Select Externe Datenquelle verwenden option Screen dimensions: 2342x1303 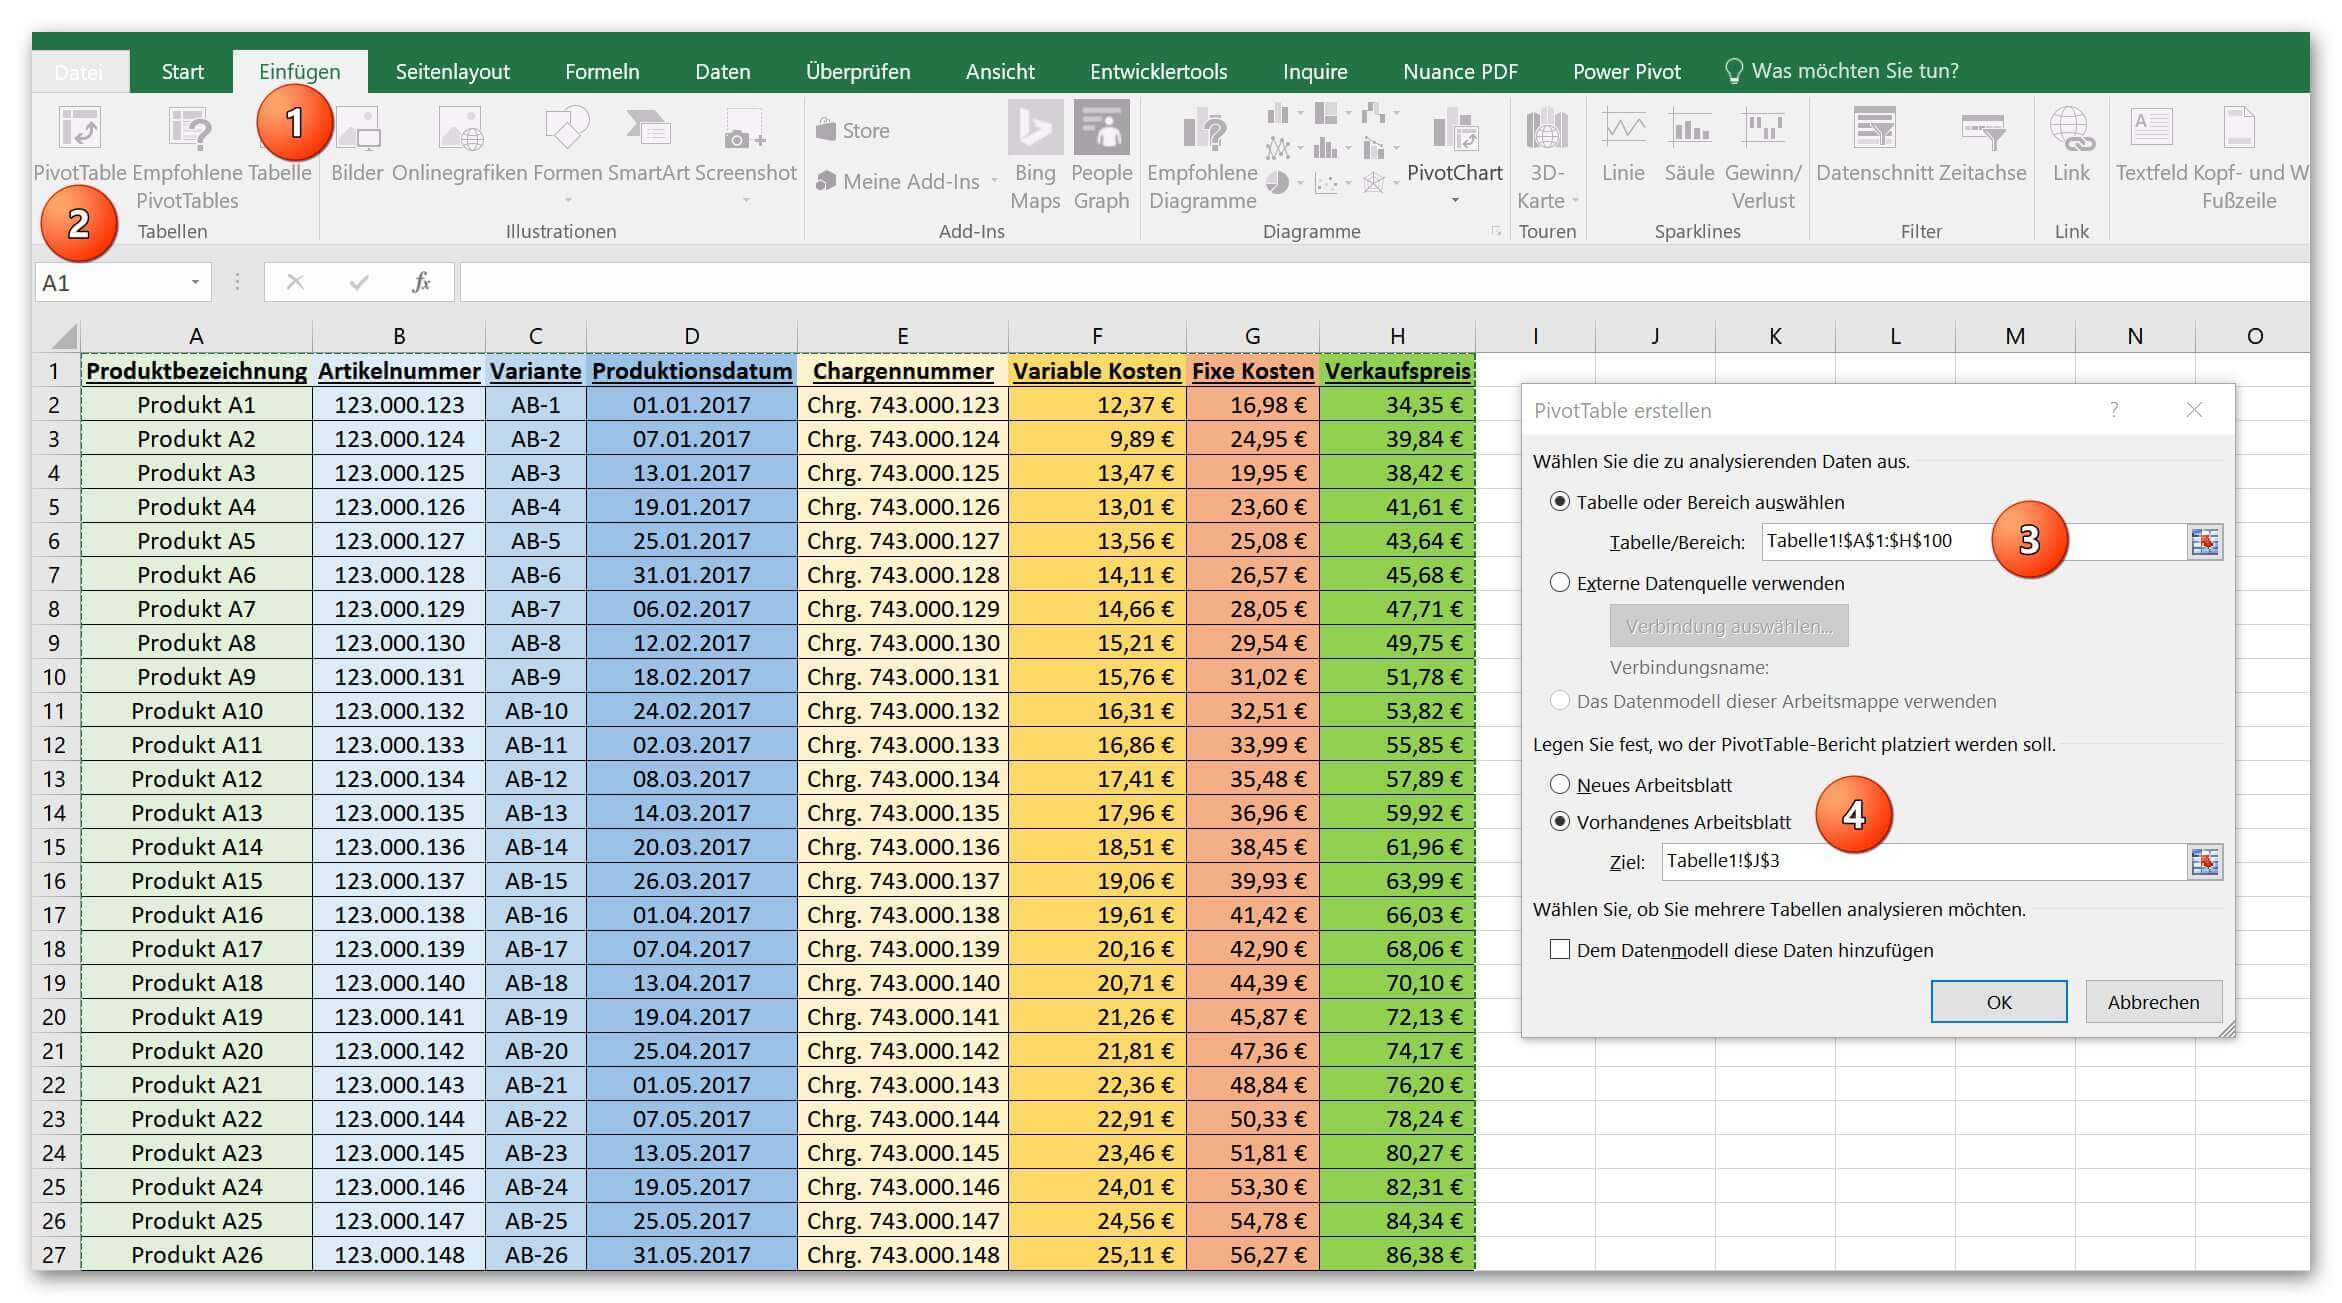[1559, 582]
